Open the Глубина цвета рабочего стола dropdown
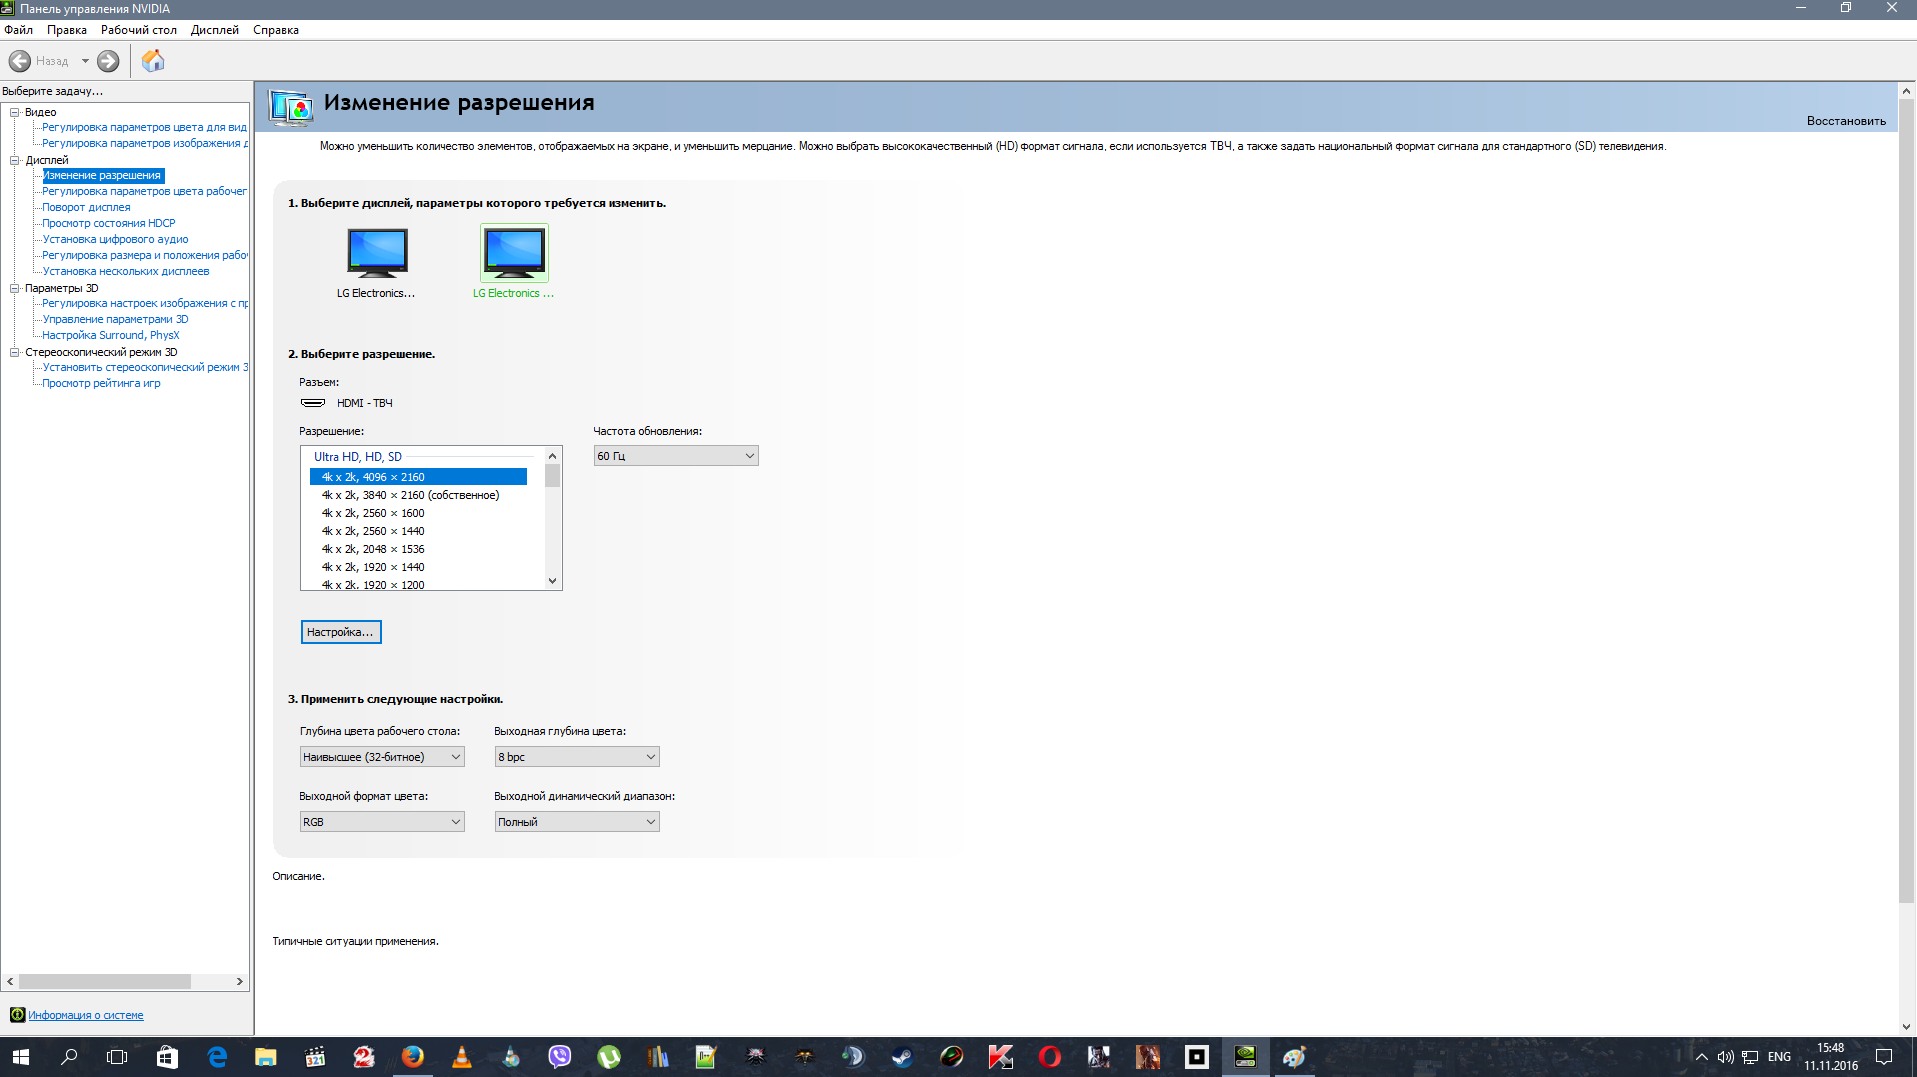Viewport: 1917px width, 1077px height. [382, 757]
